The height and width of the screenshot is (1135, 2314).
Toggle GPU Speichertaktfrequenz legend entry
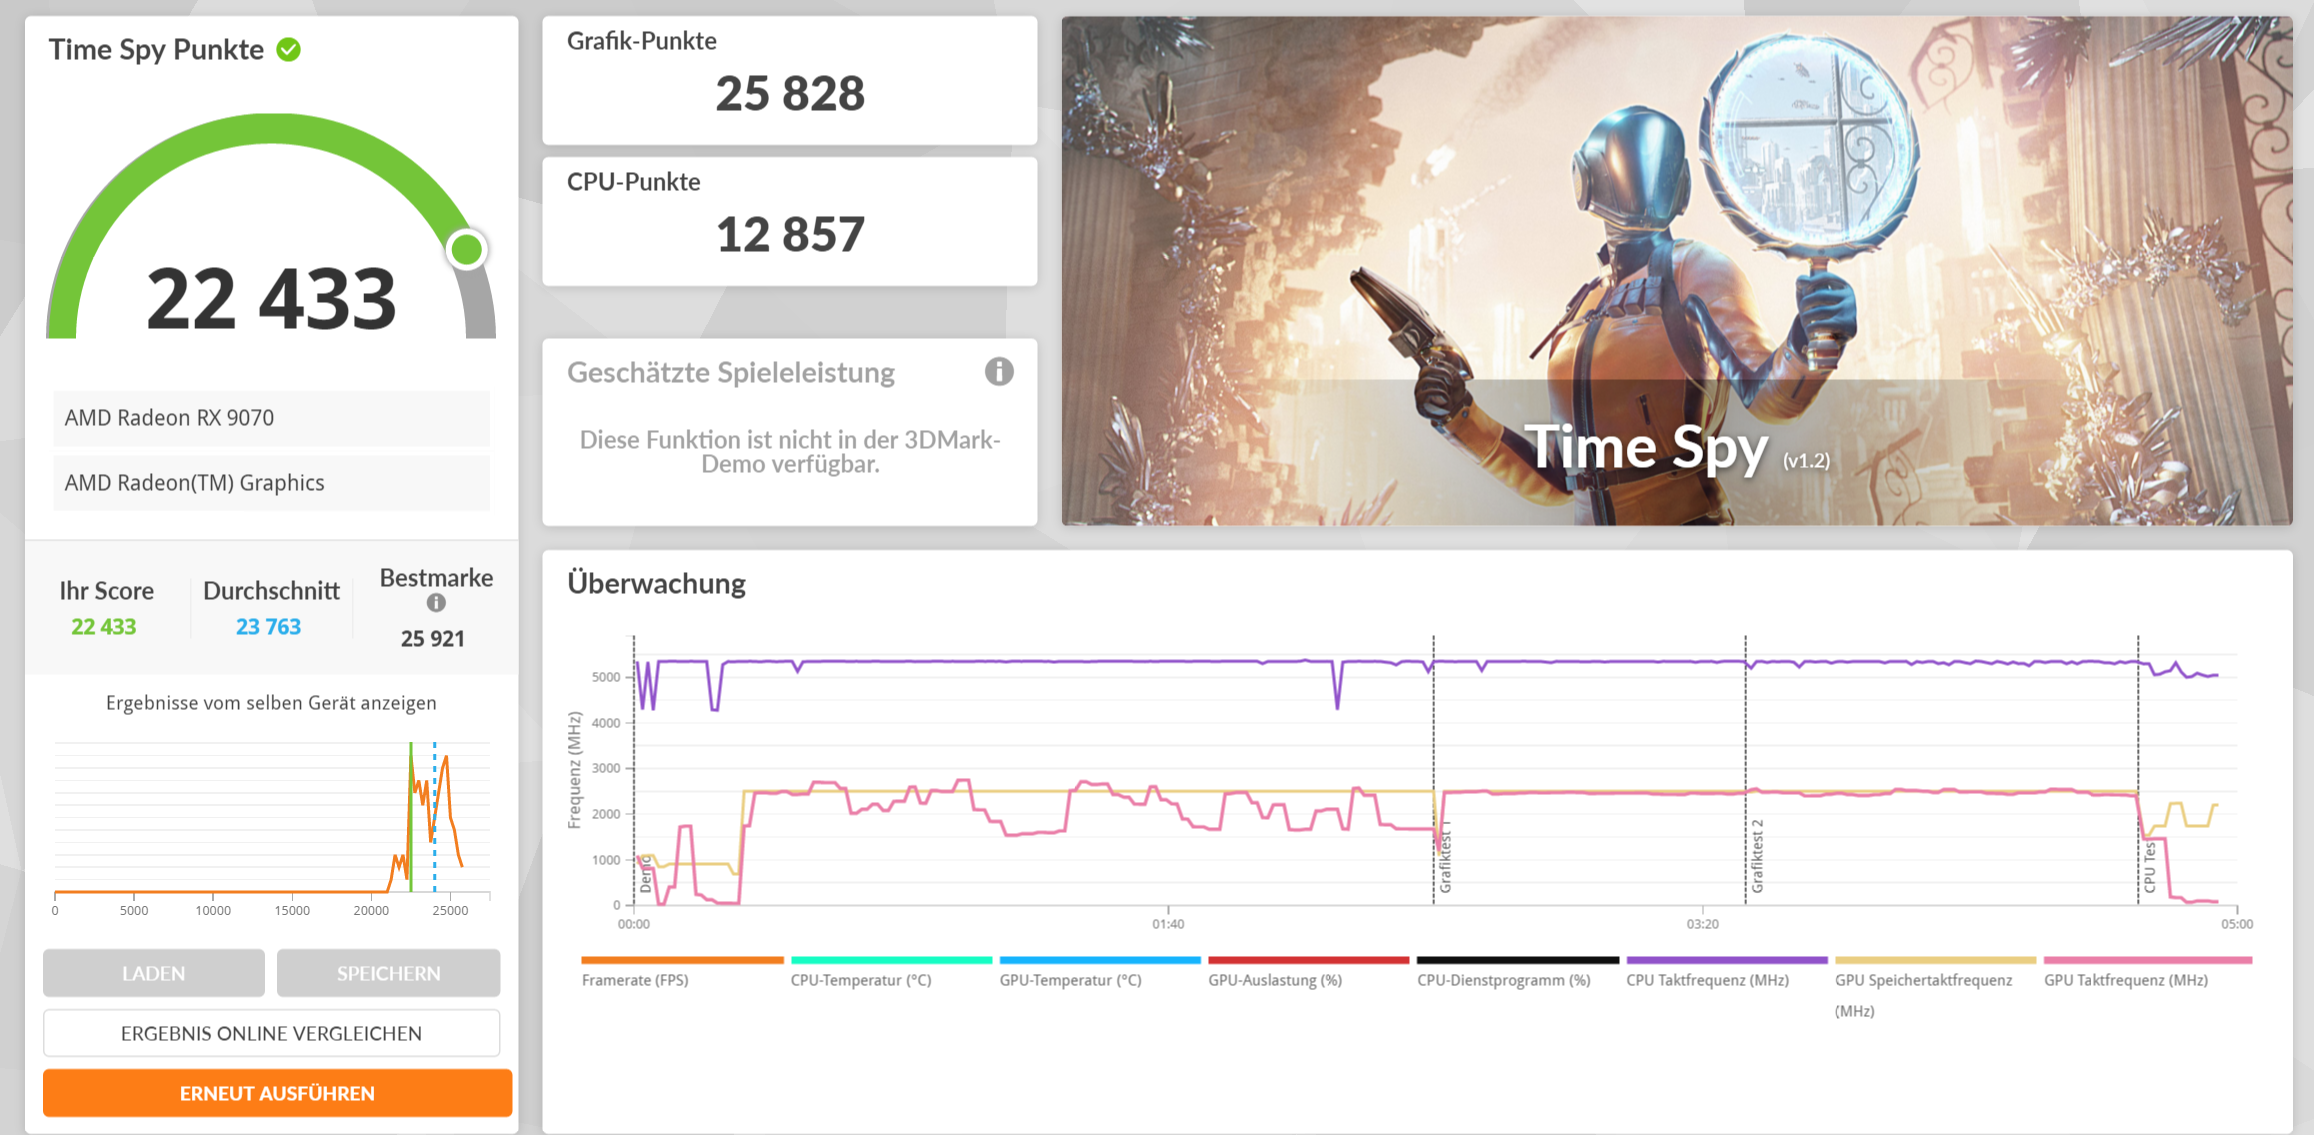click(1923, 980)
